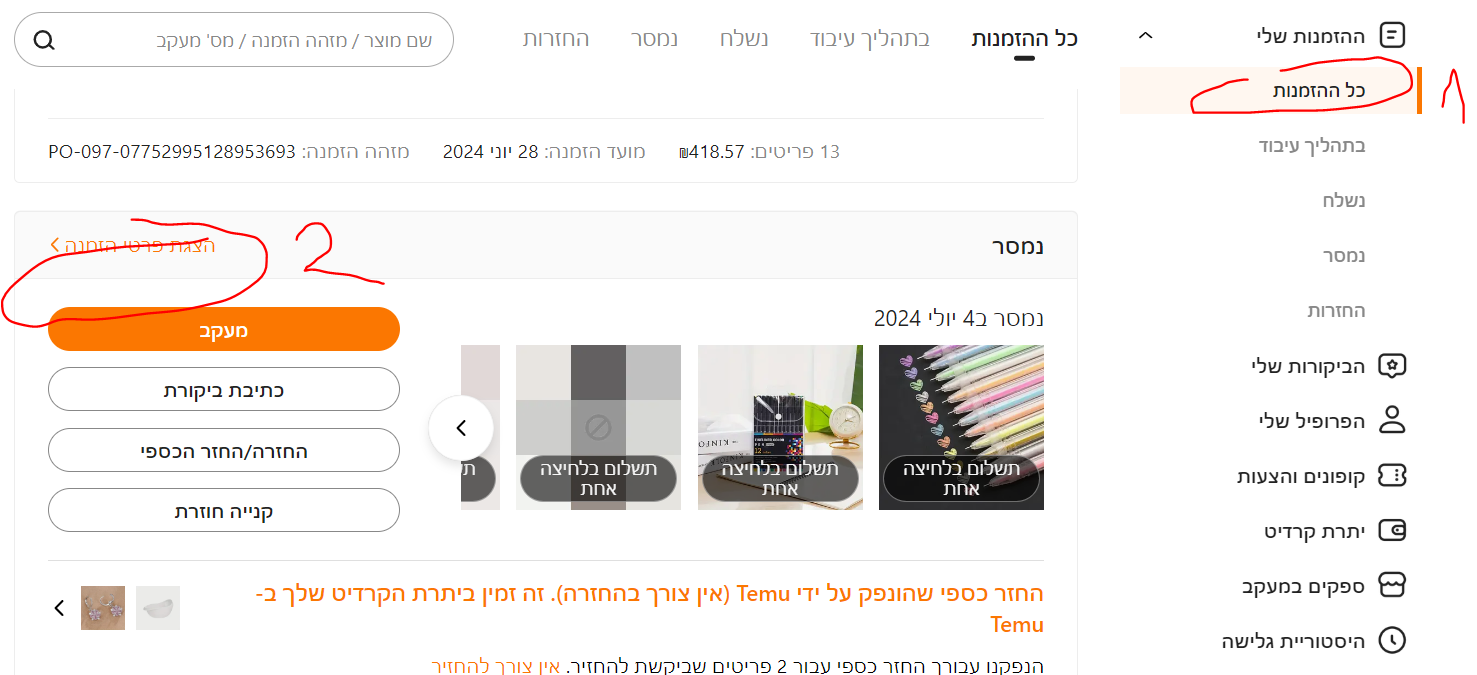Show more order item images with arrow
The image size is (1477, 675).
[461, 428]
